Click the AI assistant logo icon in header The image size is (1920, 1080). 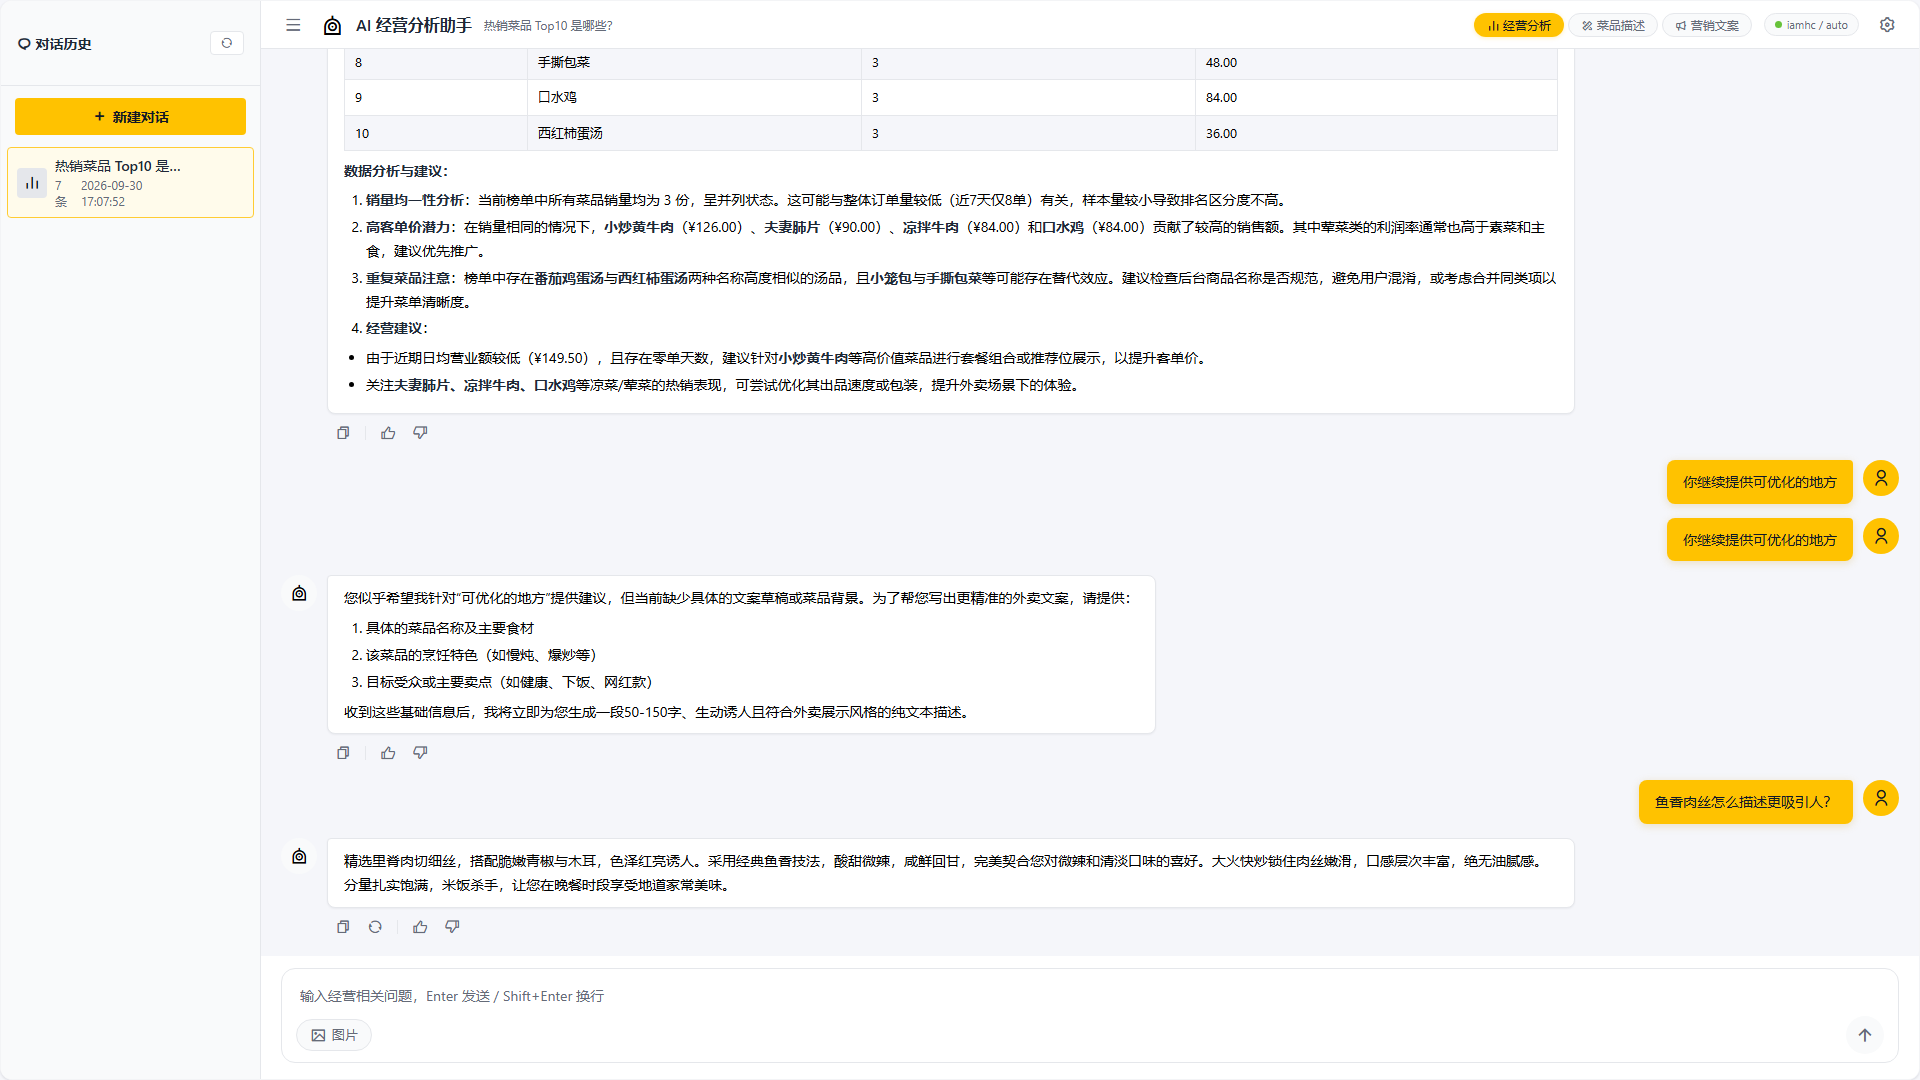333,26
